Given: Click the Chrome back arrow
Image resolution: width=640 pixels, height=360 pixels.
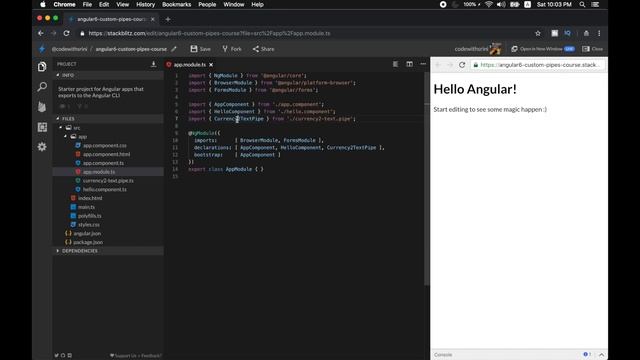Looking at the screenshot, I should tap(40, 33).
